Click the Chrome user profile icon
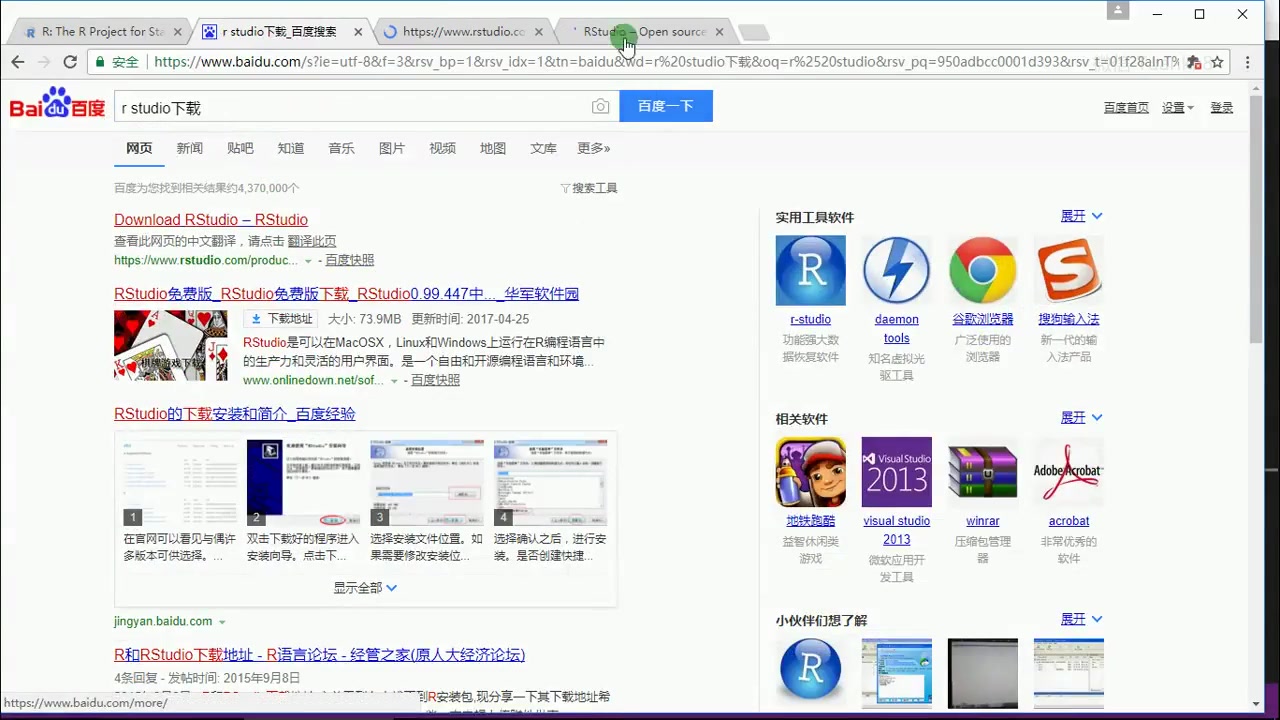The width and height of the screenshot is (1280, 720). [x=1118, y=11]
